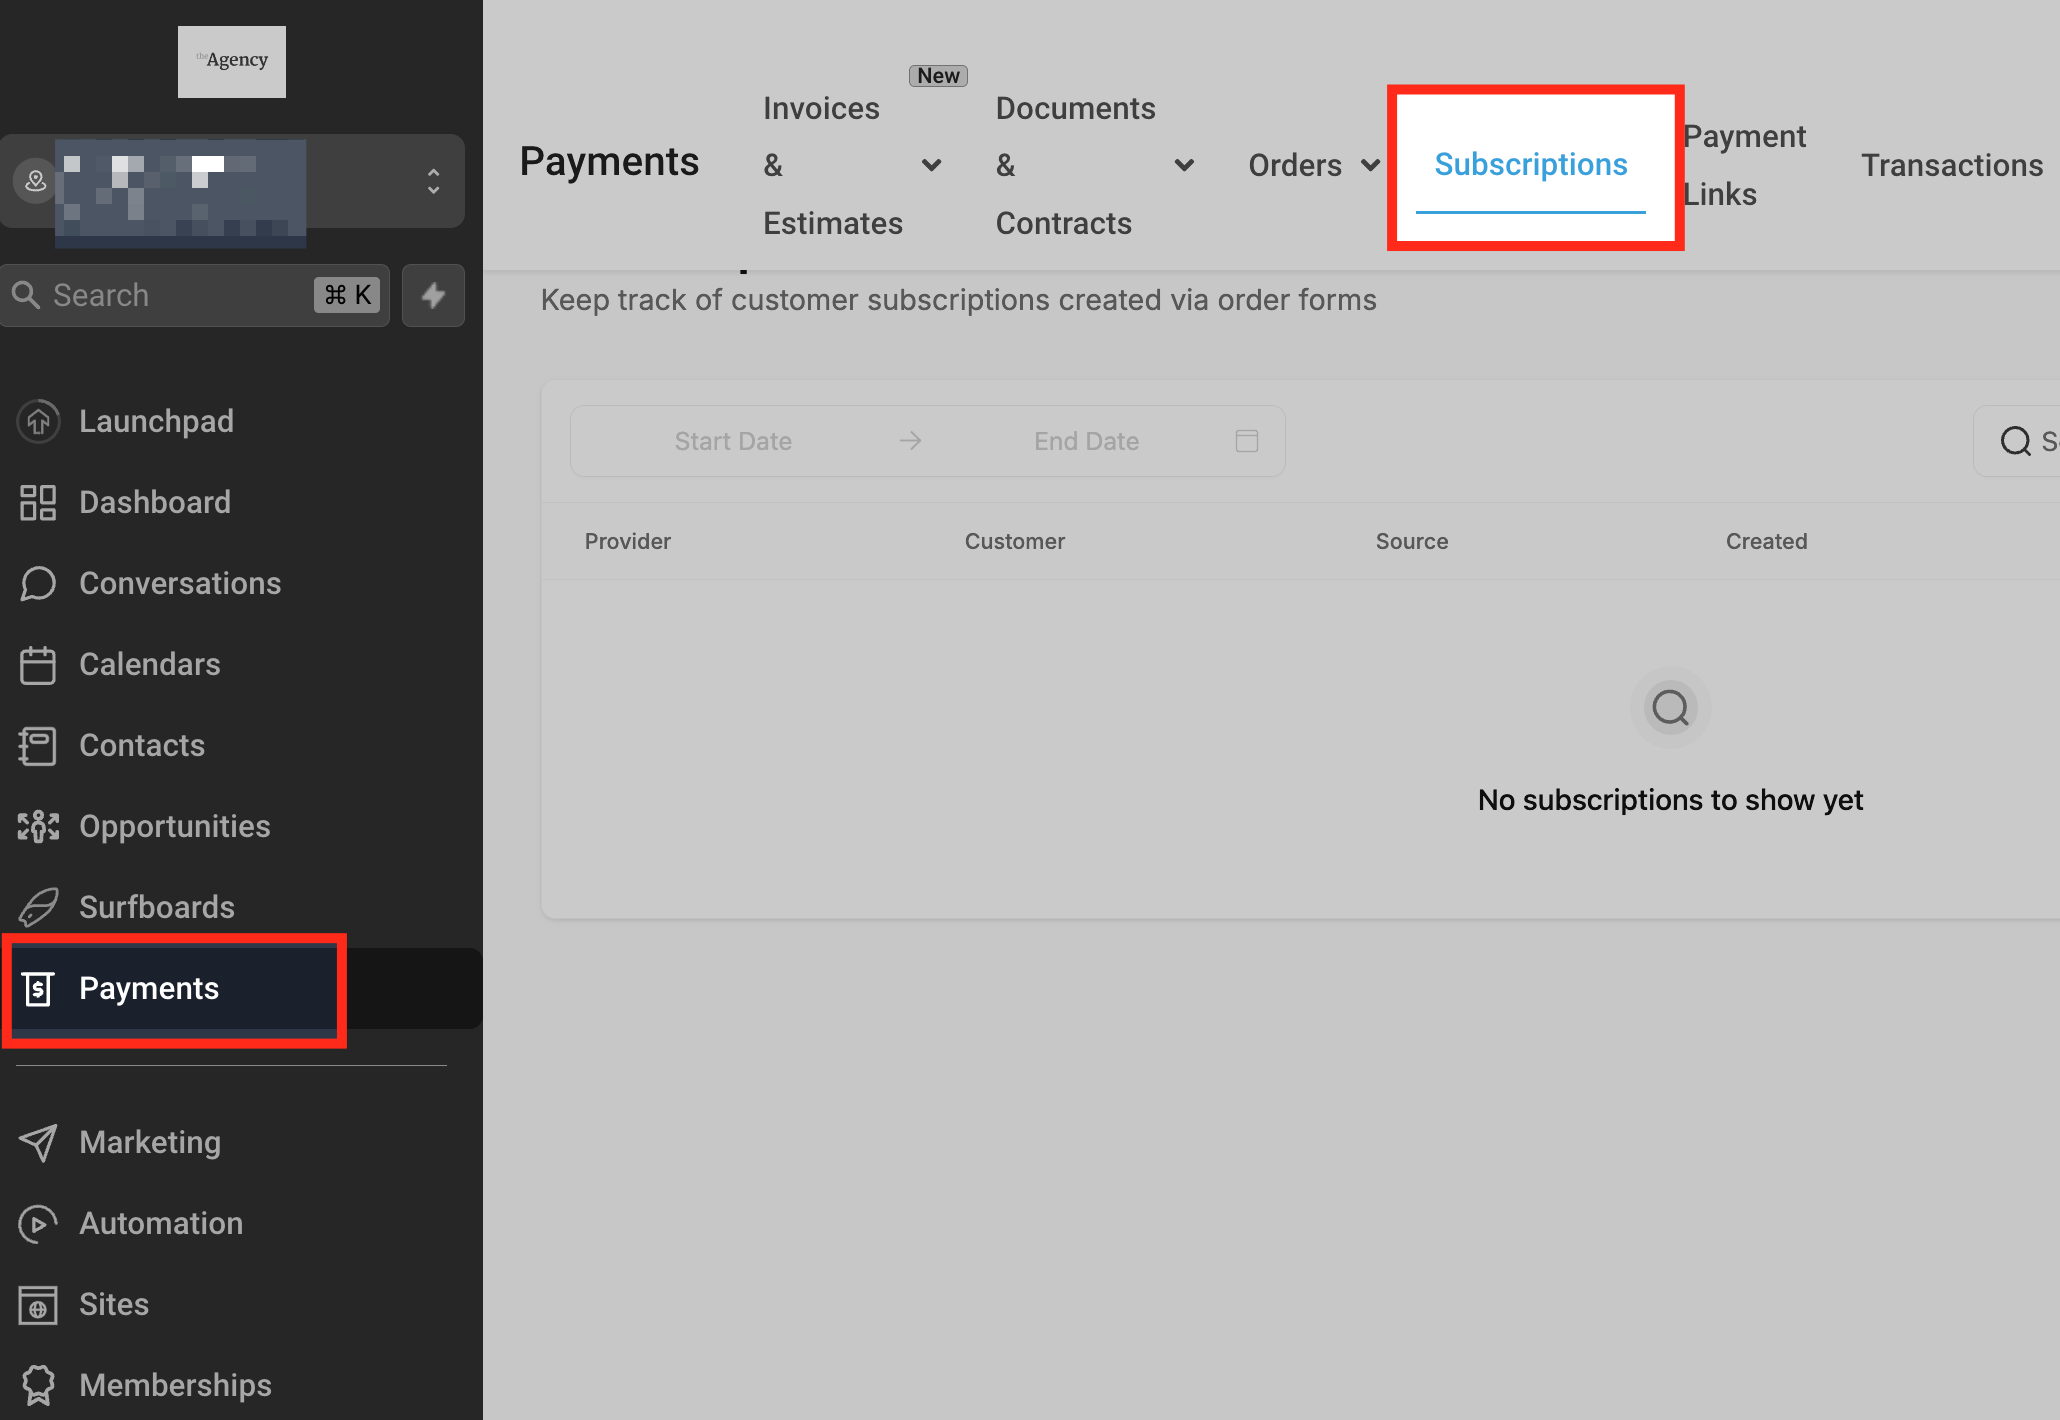
Task: Click the lightning bolt quick actions button
Action: point(433,295)
